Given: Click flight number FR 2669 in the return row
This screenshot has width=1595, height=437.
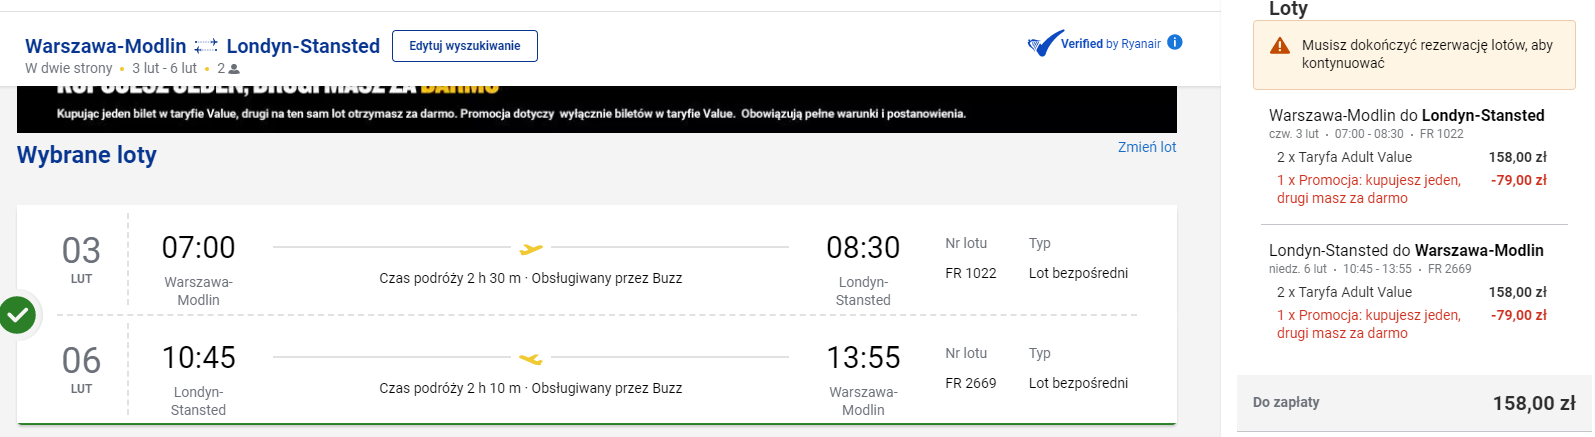Looking at the screenshot, I should click(970, 383).
